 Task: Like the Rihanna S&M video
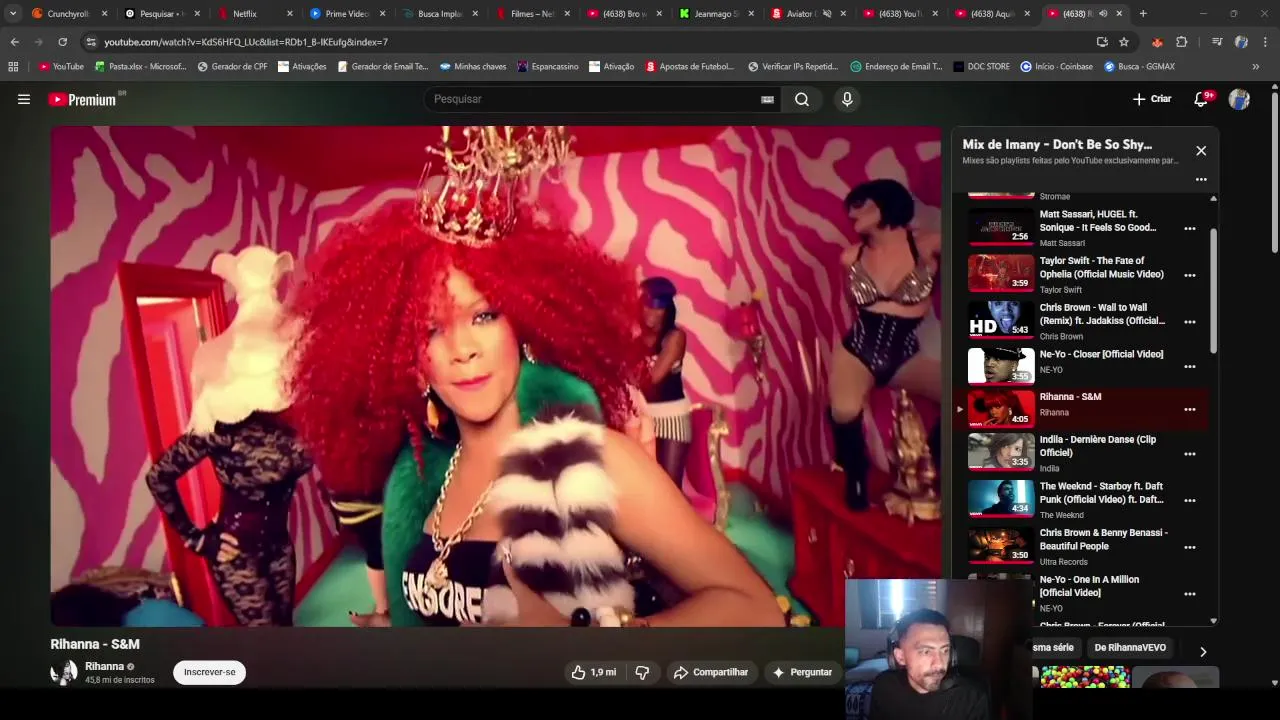(593, 672)
